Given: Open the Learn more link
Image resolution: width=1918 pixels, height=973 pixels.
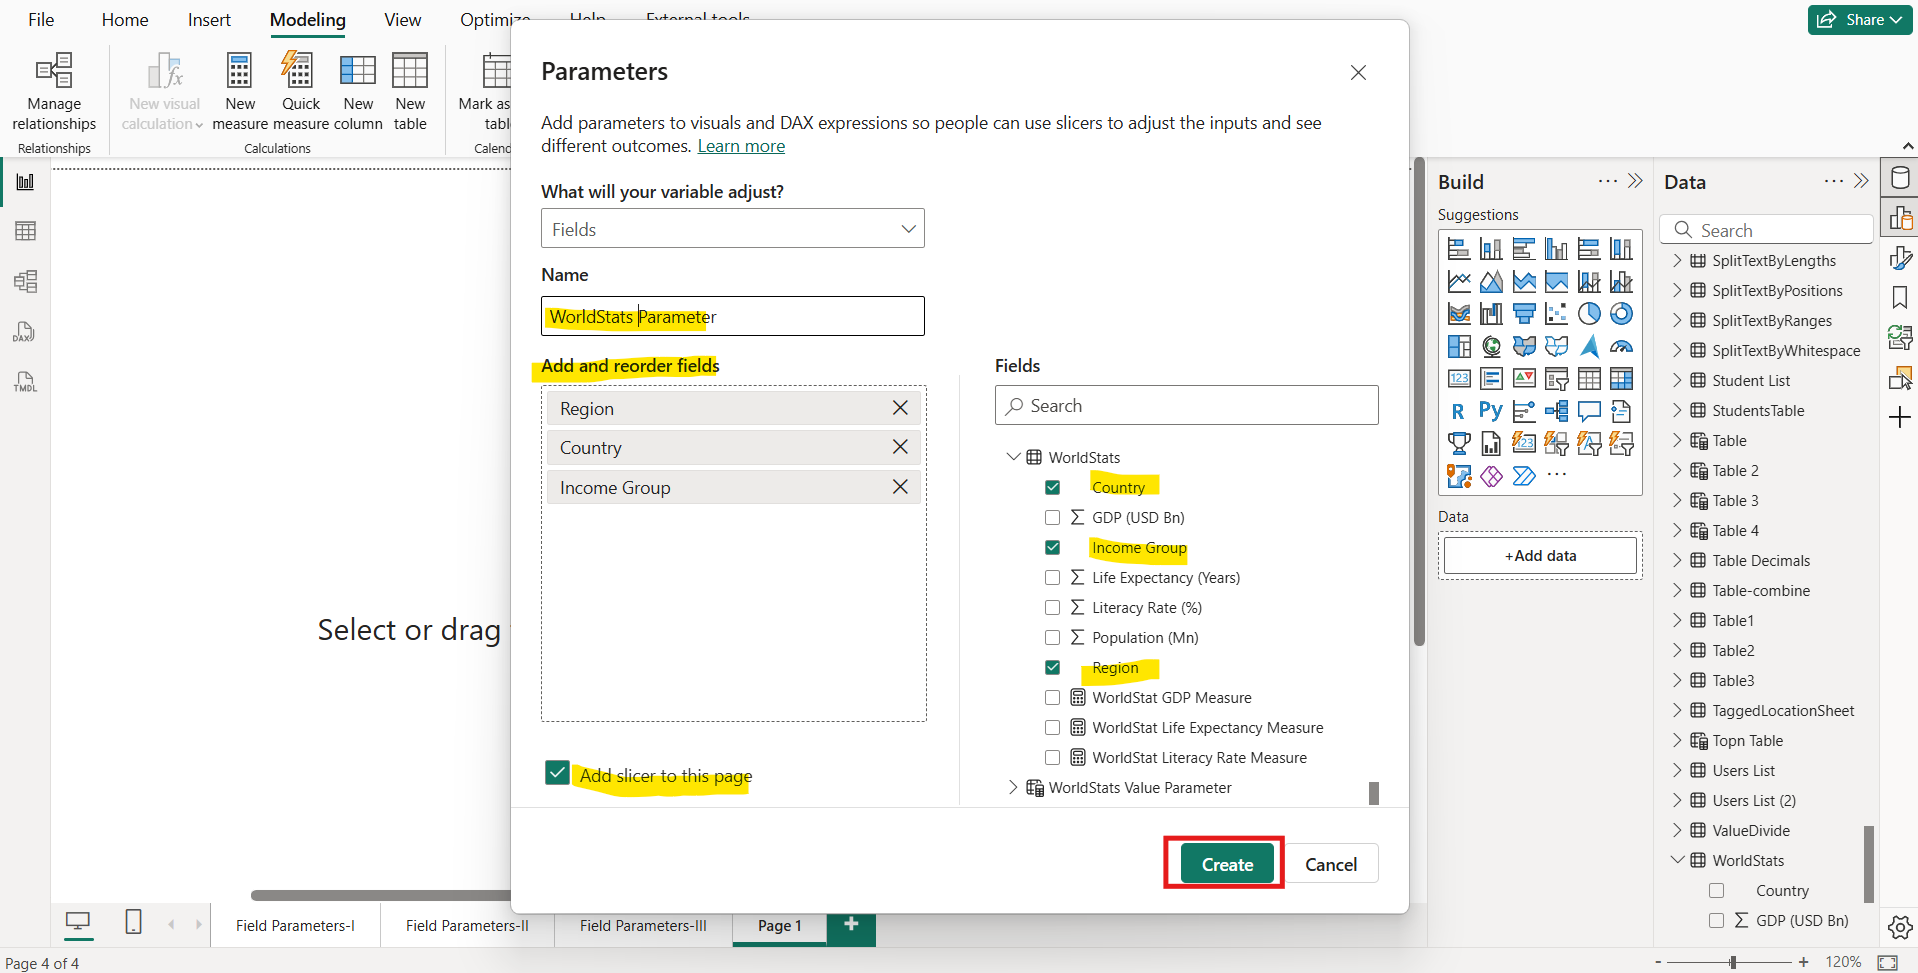Looking at the screenshot, I should [740, 145].
